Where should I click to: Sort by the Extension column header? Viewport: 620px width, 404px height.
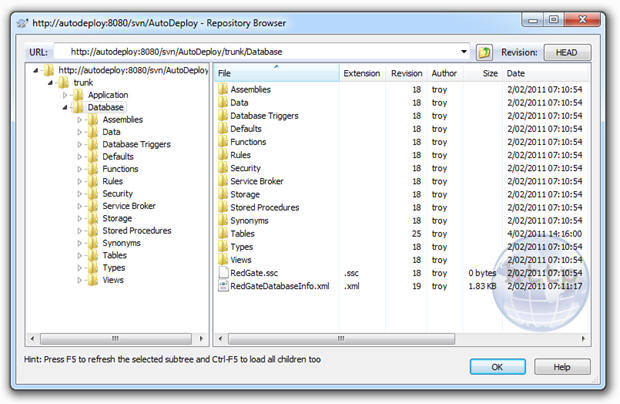point(362,73)
